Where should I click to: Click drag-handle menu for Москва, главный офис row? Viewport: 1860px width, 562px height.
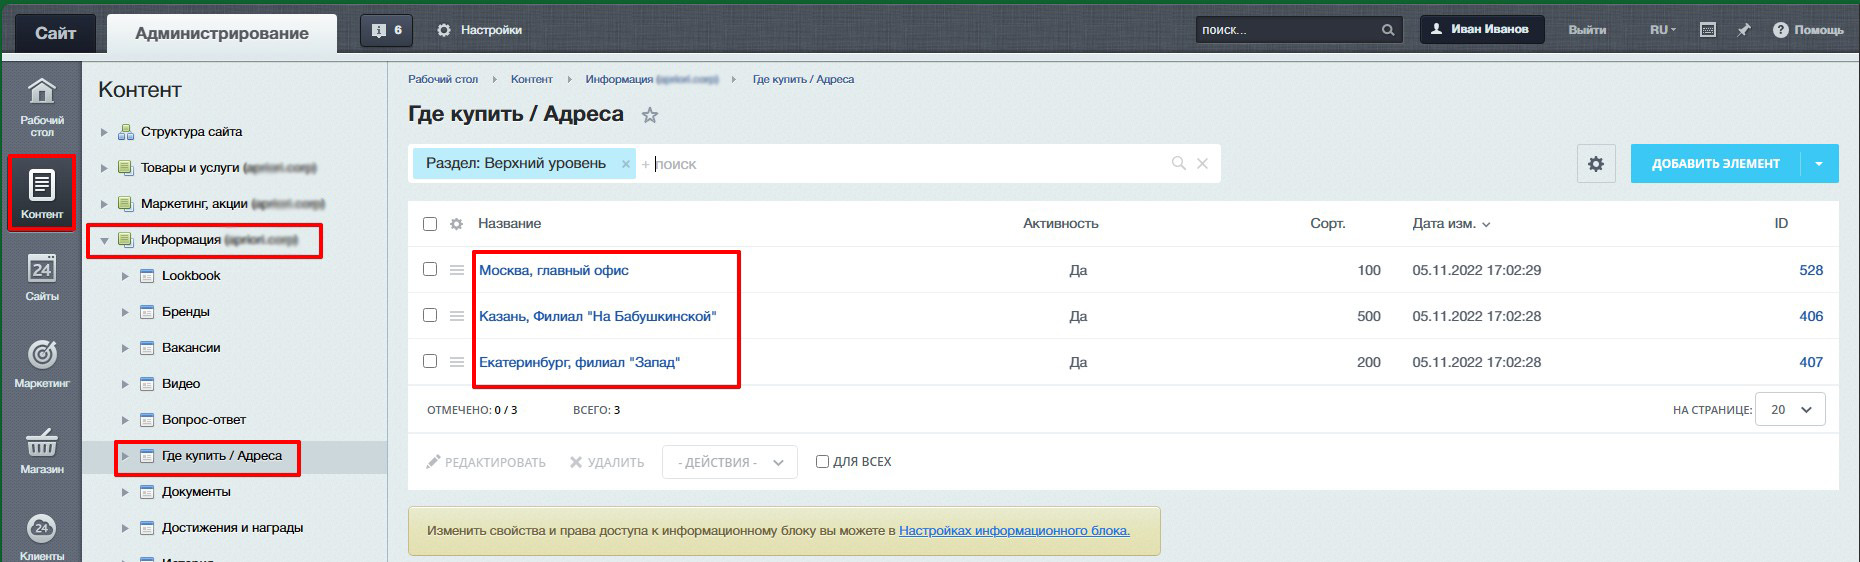pyautogui.click(x=456, y=270)
